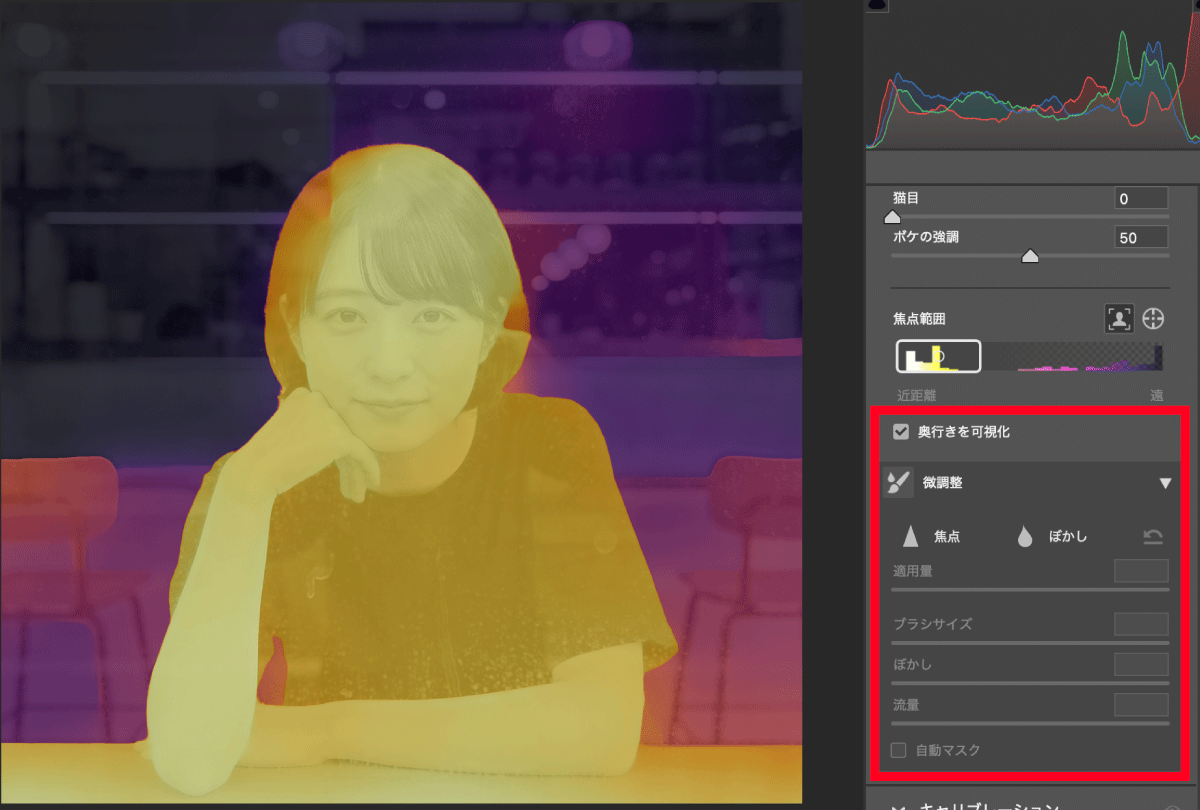Image resolution: width=1200 pixels, height=810 pixels.
Task: Click the ボケの強調 slider handle
Action: pyautogui.click(x=1029, y=256)
